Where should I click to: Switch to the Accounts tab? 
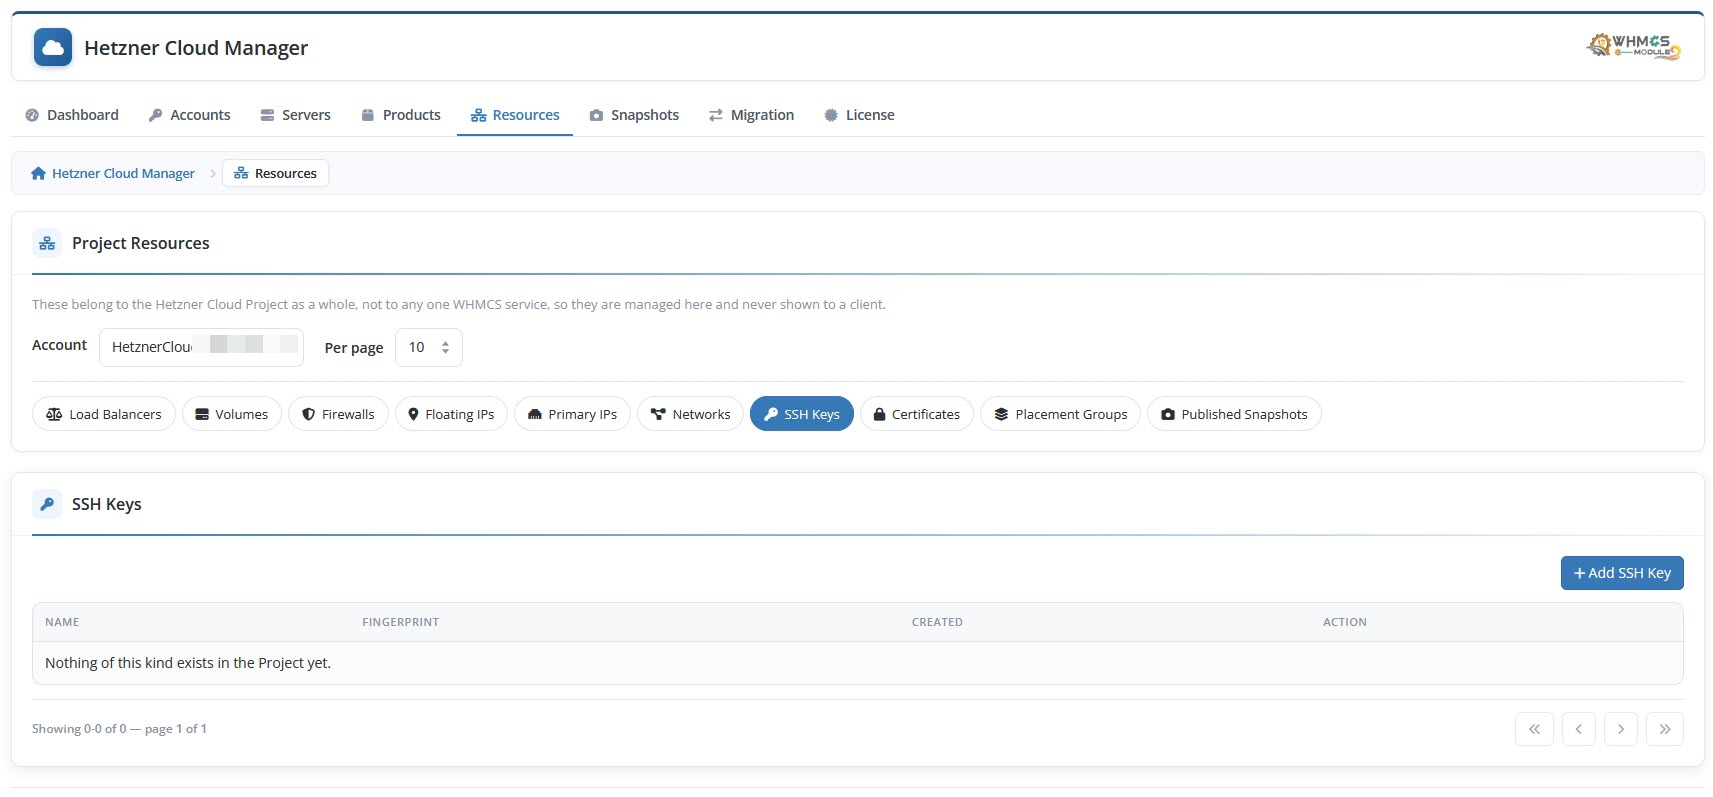tap(189, 115)
